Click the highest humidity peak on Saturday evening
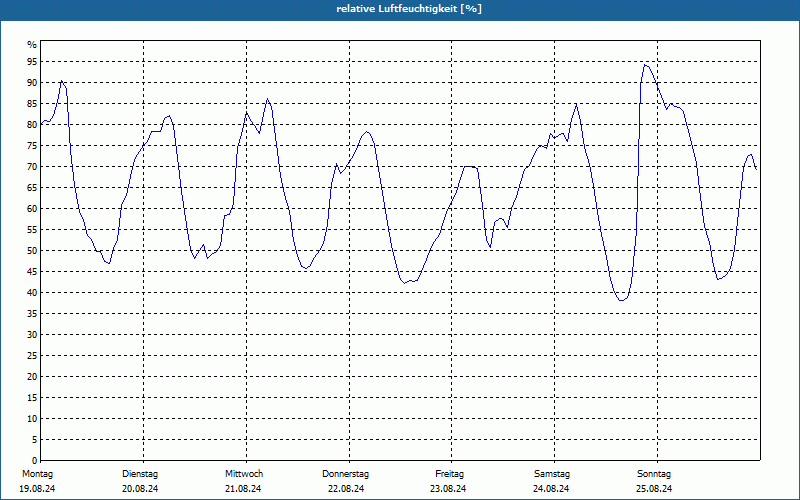The height and width of the screenshot is (500, 800). pyautogui.click(x=645, y=65)
